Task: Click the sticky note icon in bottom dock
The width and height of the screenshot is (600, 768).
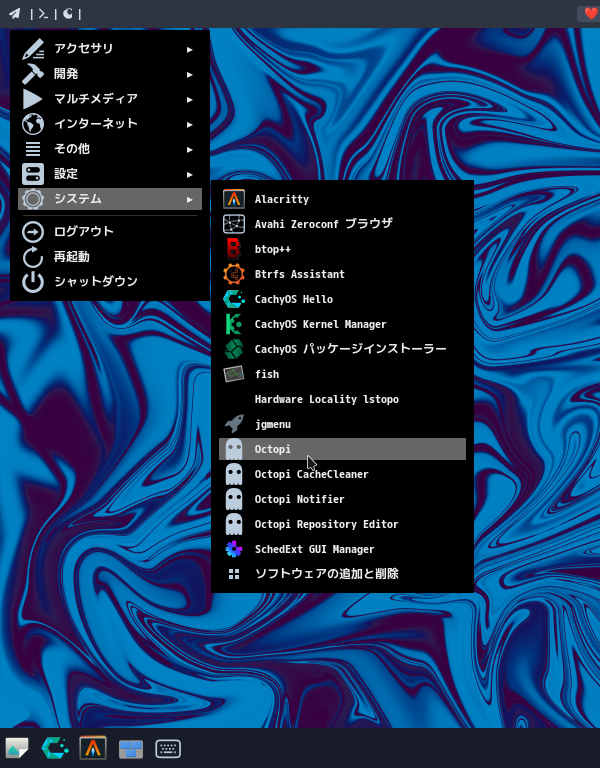Action: [x=17, y=748]
